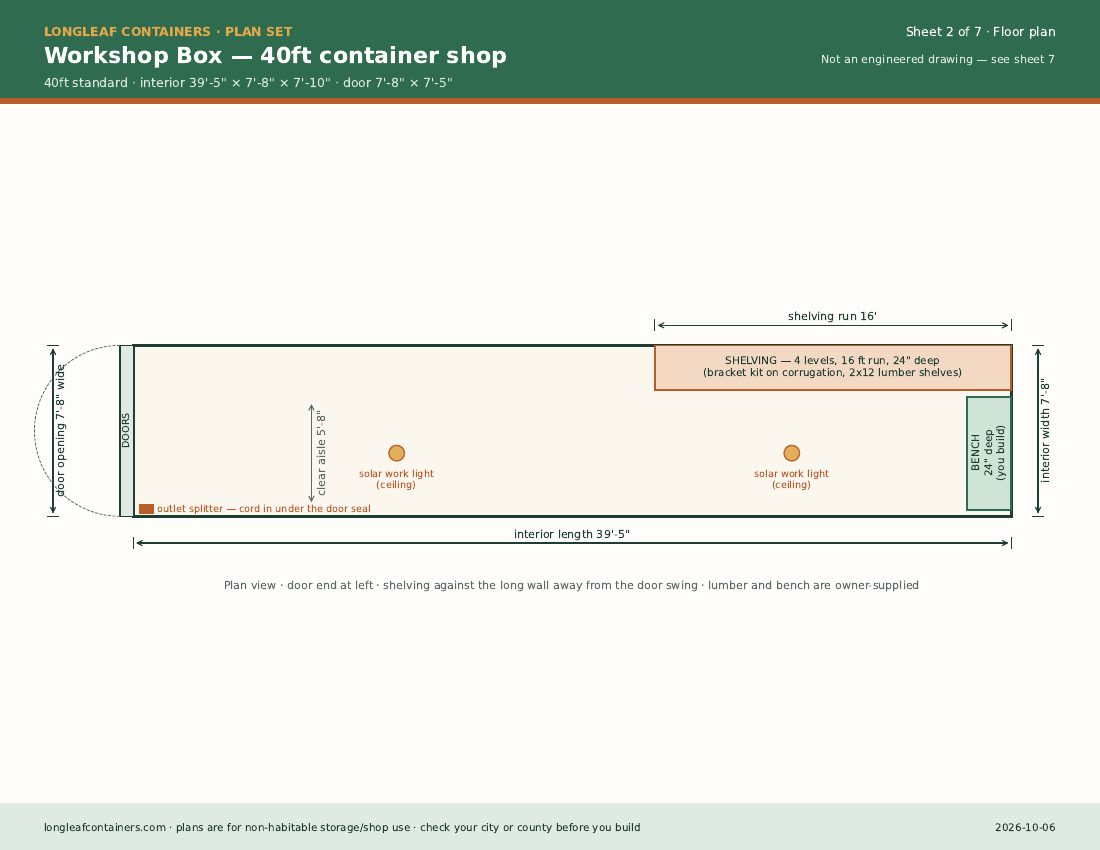Click the '40ft standard · interior' spec line
Image resolution: width=1100 pixels, height=850 pixels.
[248, 83]
